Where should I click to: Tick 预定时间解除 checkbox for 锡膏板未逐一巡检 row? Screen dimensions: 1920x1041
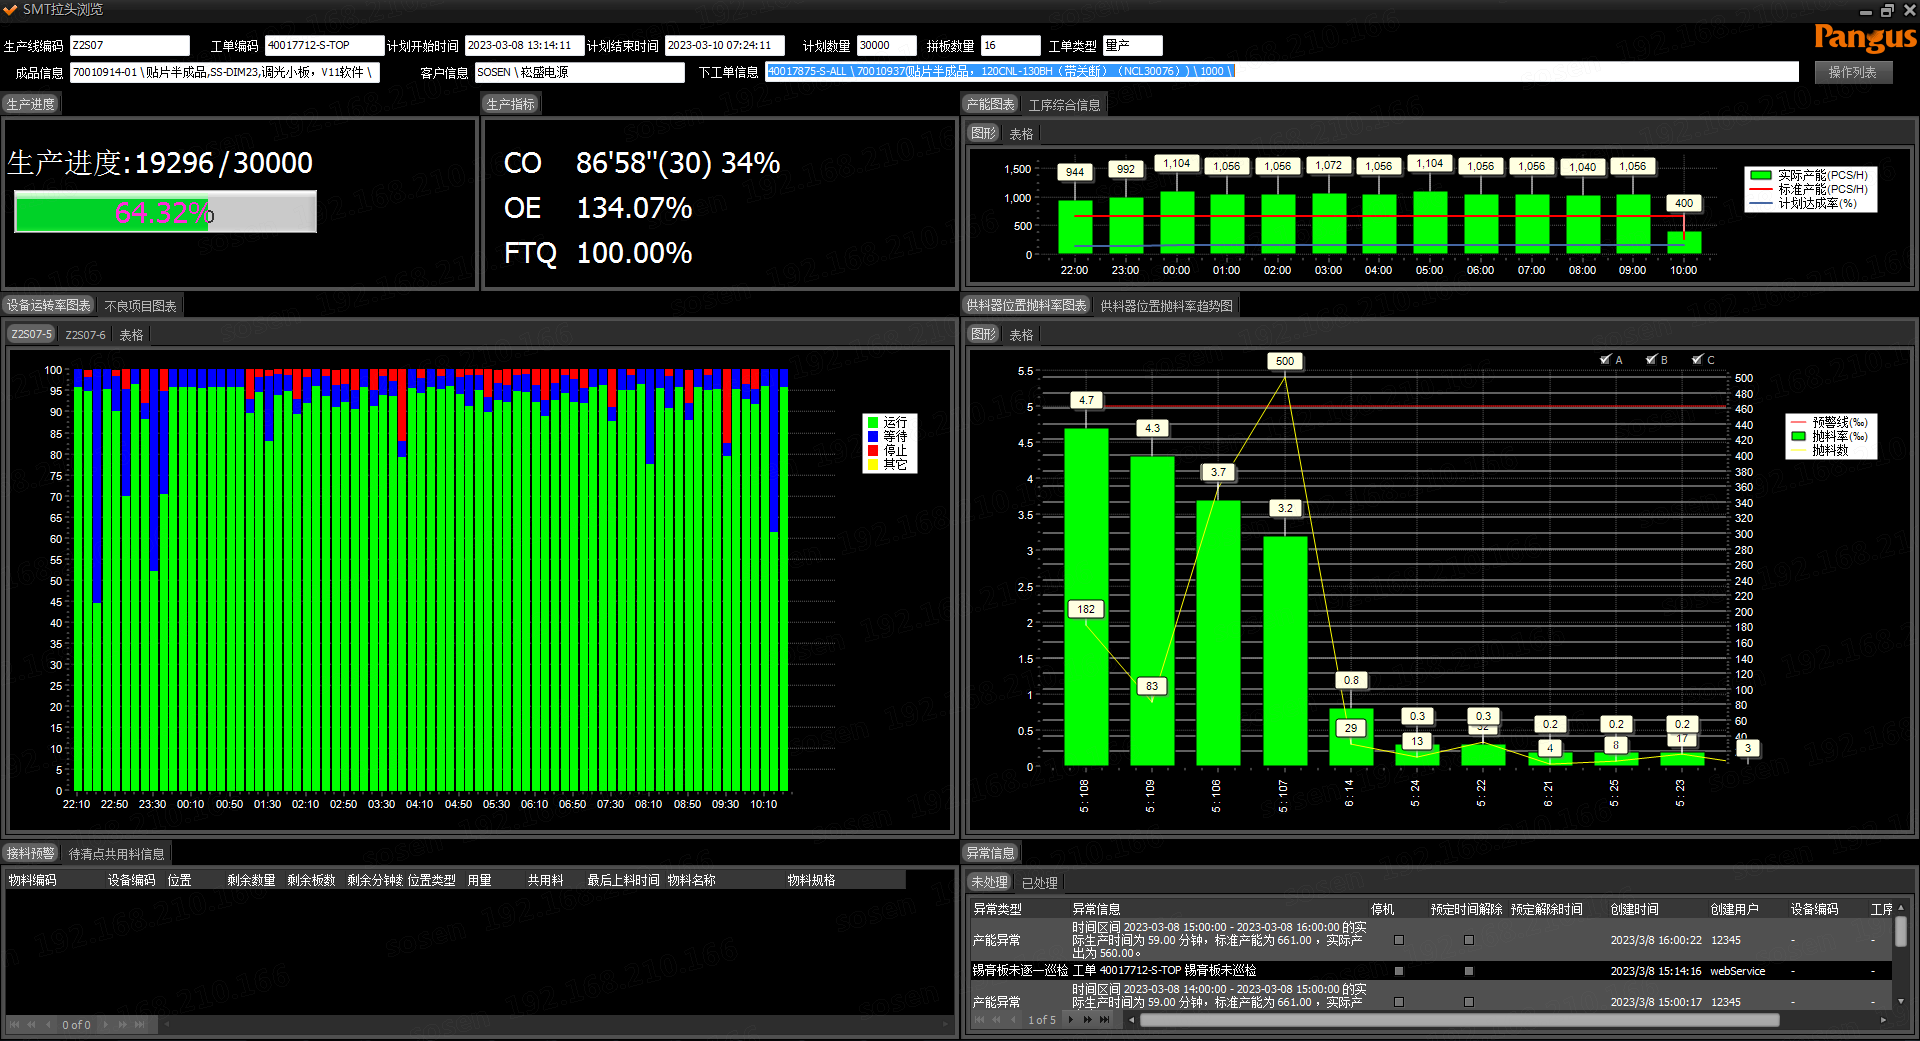click(1468, 971)
